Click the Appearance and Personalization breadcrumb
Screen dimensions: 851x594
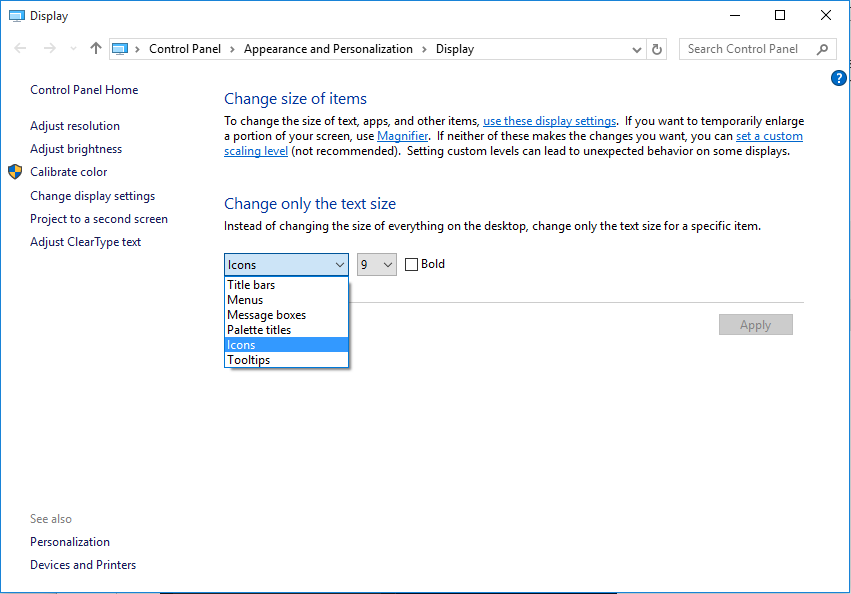tap(328, 49)
